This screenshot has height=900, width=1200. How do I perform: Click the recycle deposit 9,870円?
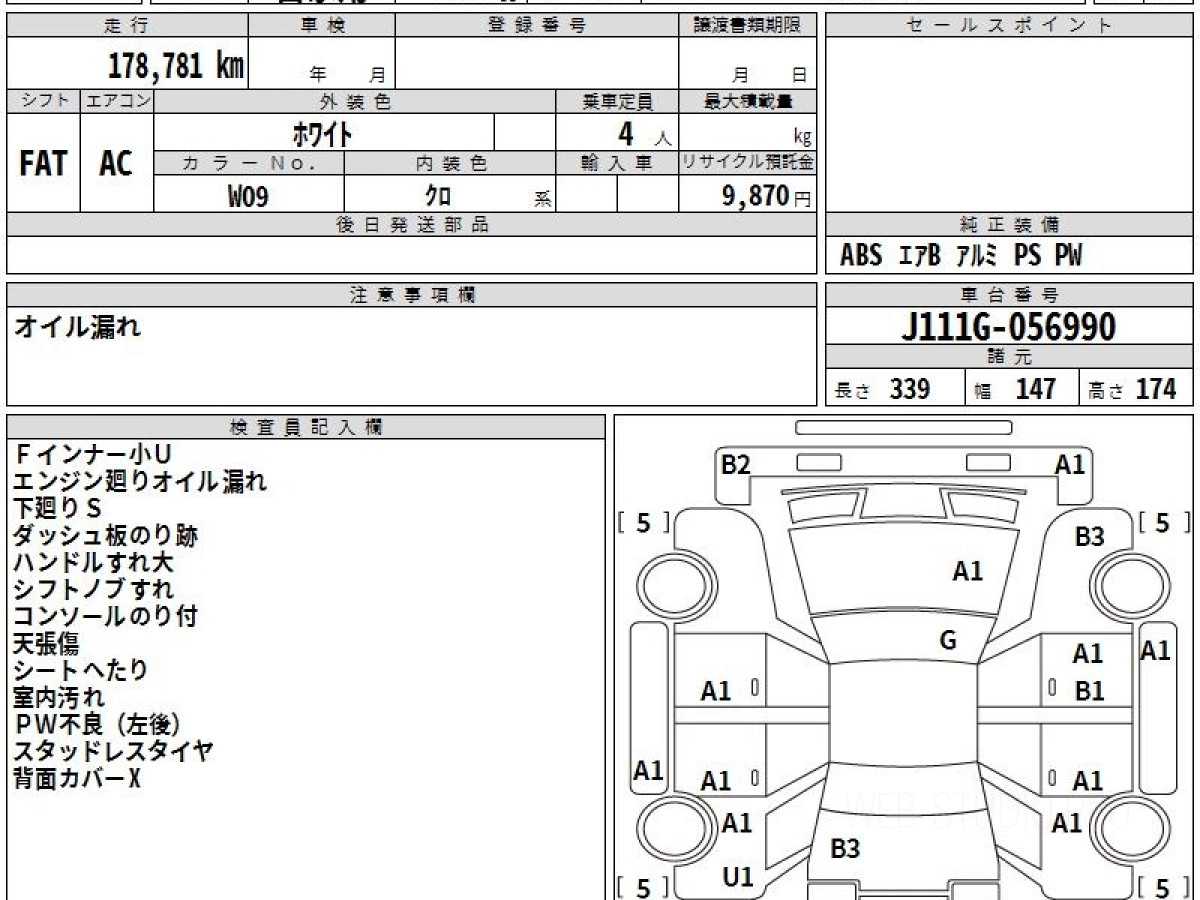[x=767, y=196]
